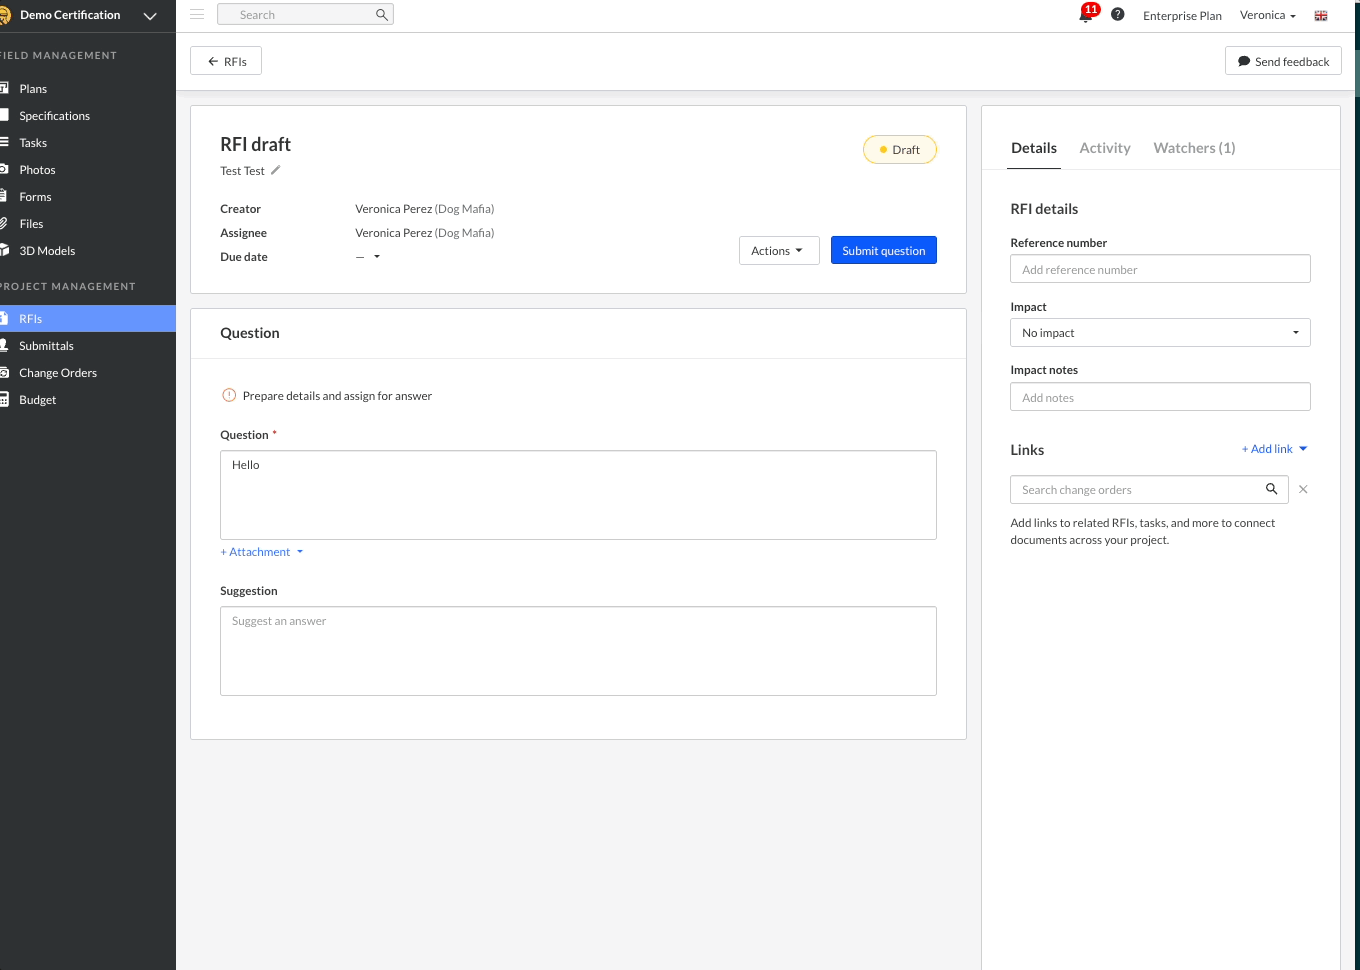Open the Attachment link under Question

[x=255, y=551]
